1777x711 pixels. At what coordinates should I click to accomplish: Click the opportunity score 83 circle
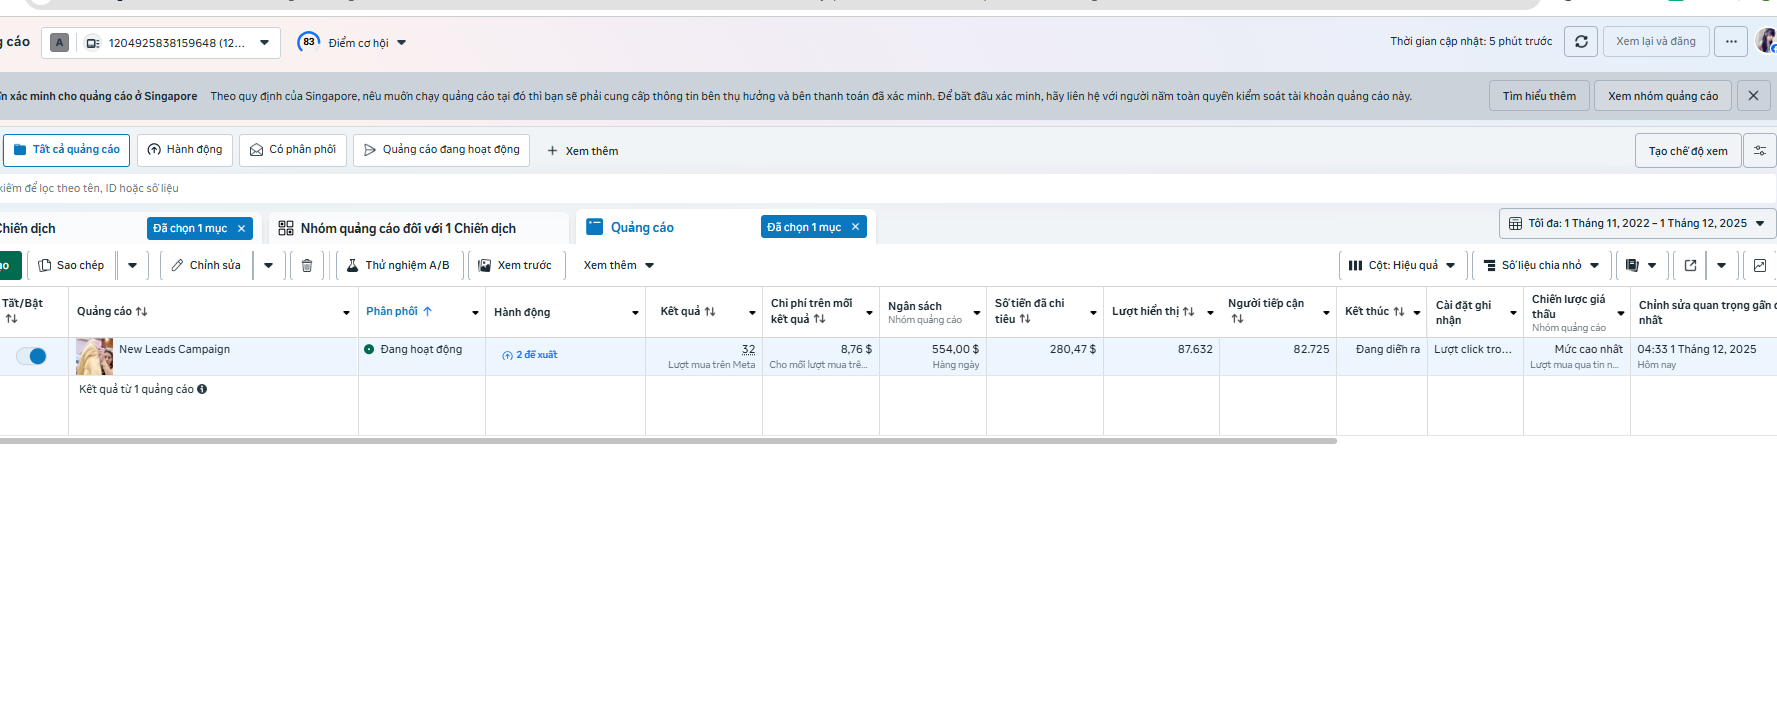(309, 42)
